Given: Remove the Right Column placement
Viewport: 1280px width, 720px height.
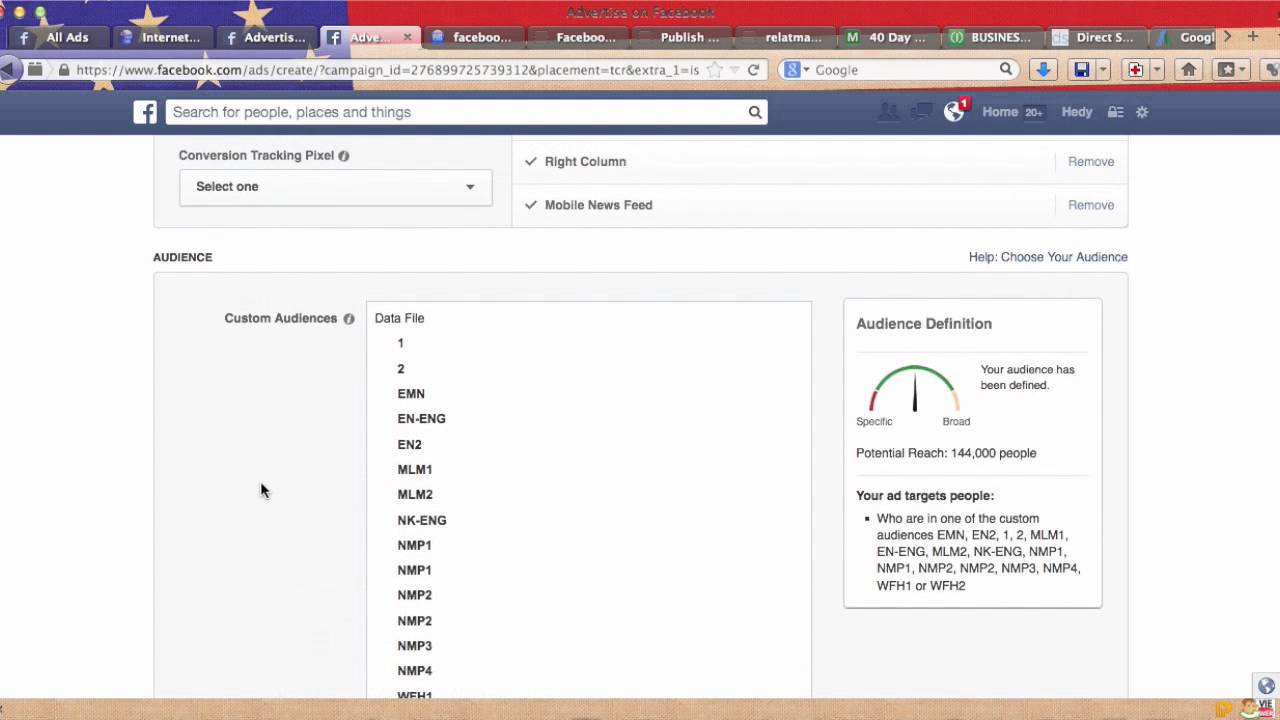Looking at the screenshot, I should pos(1091,162).
